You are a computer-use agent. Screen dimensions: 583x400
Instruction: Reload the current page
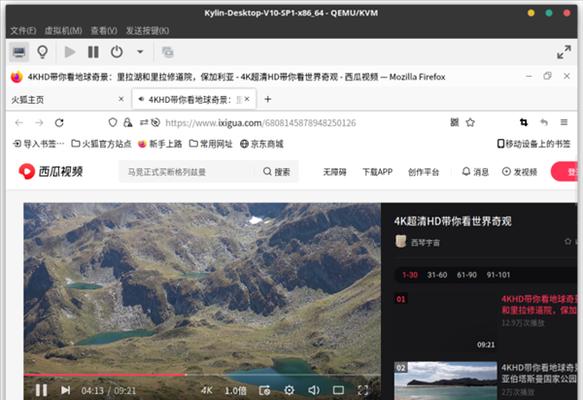[x=59, y=123]
